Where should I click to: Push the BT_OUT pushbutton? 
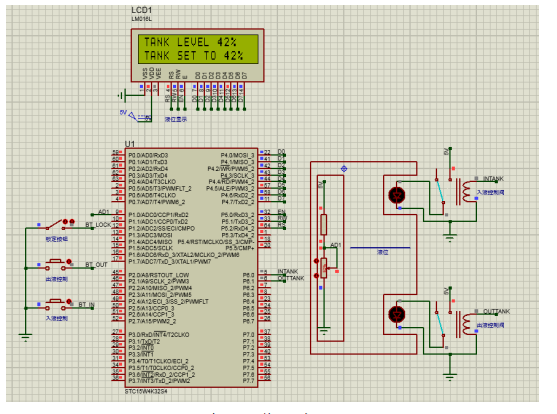point(55,265)
